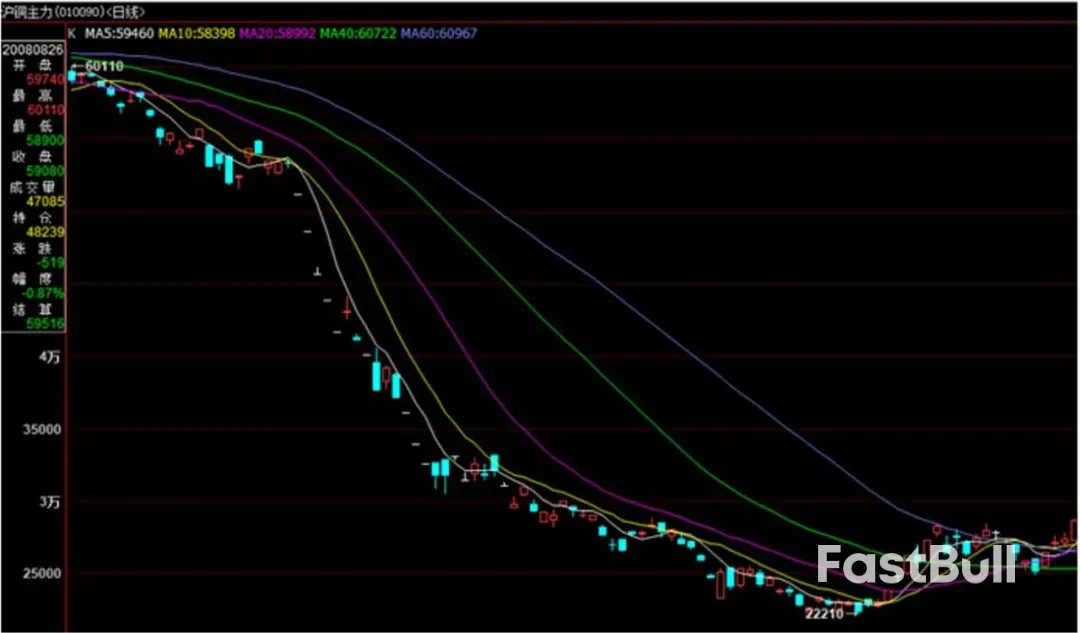Viewport: 1080px width, 633px height.
Task: Click the FastBull watermark logo
Action: pos(916,564)
